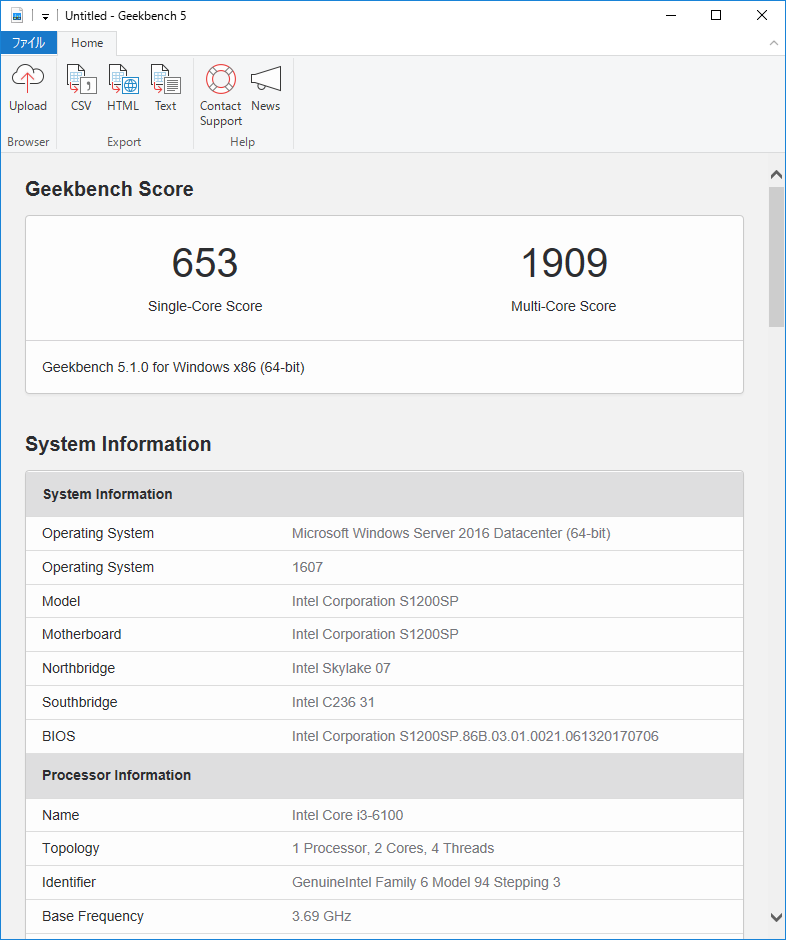Click the Motherboard row value

coord(375,634)
